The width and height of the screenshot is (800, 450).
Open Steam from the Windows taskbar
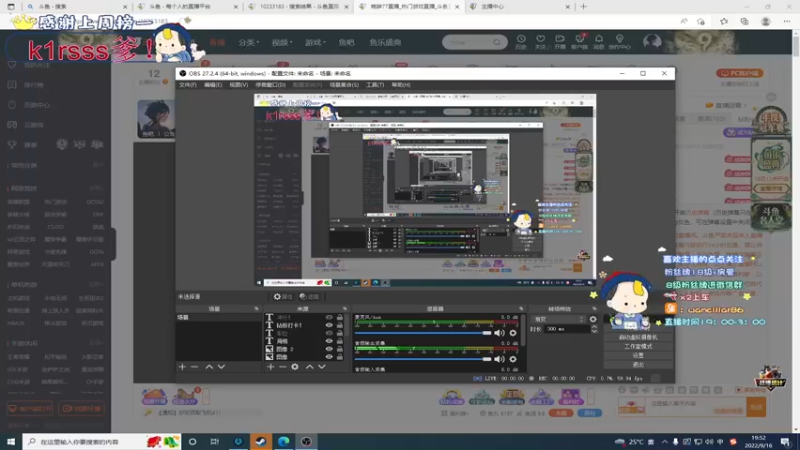[x=261, y=441]
